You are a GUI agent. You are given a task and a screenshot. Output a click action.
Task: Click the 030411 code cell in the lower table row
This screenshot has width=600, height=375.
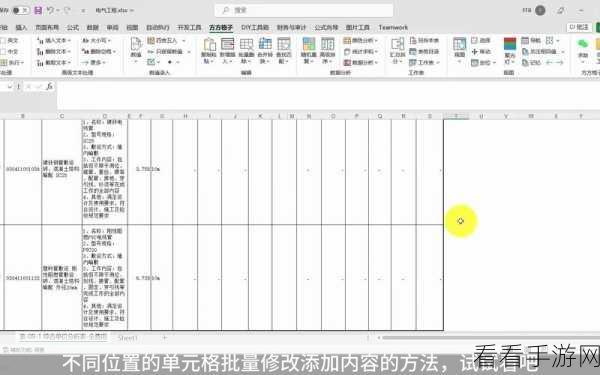click(23, 278)
